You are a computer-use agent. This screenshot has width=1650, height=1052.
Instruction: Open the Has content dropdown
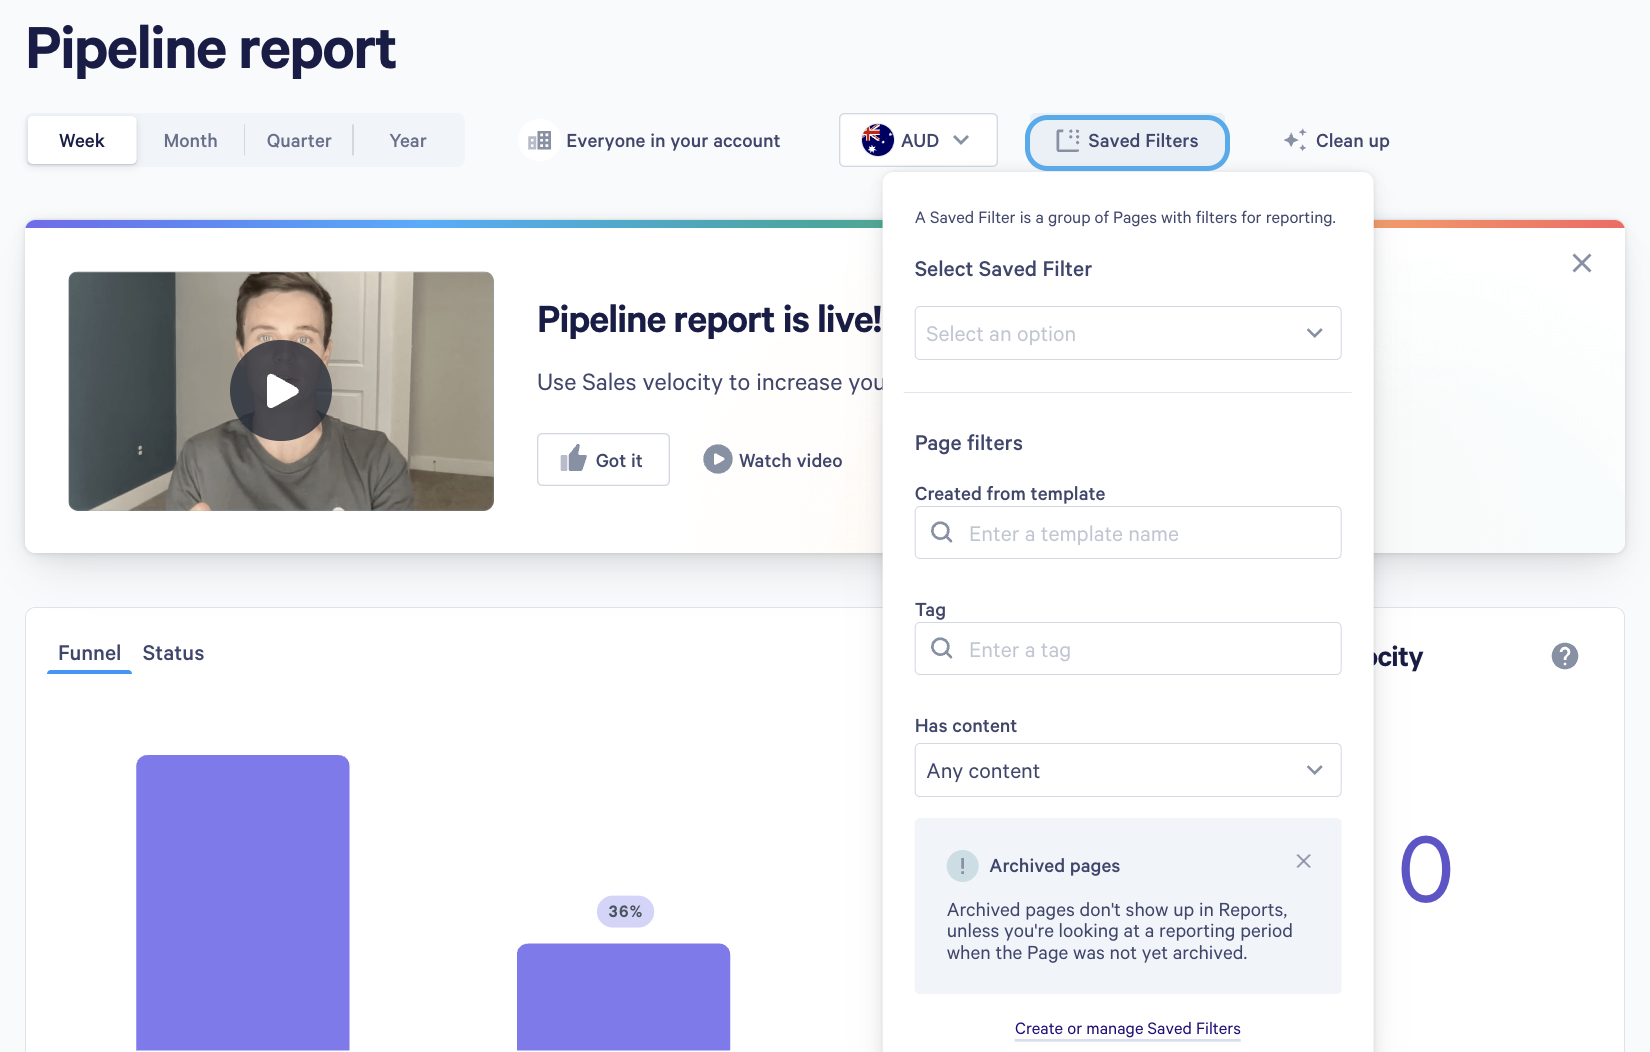pyautogui.click(x=1128, y=770)
